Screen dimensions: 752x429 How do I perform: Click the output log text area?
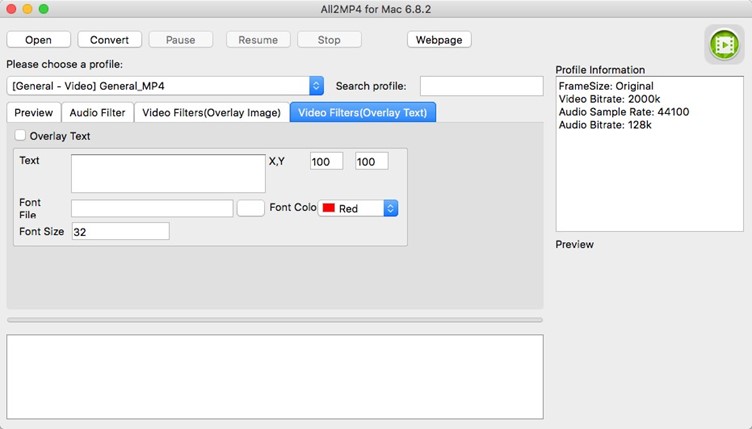click(275, 377)
